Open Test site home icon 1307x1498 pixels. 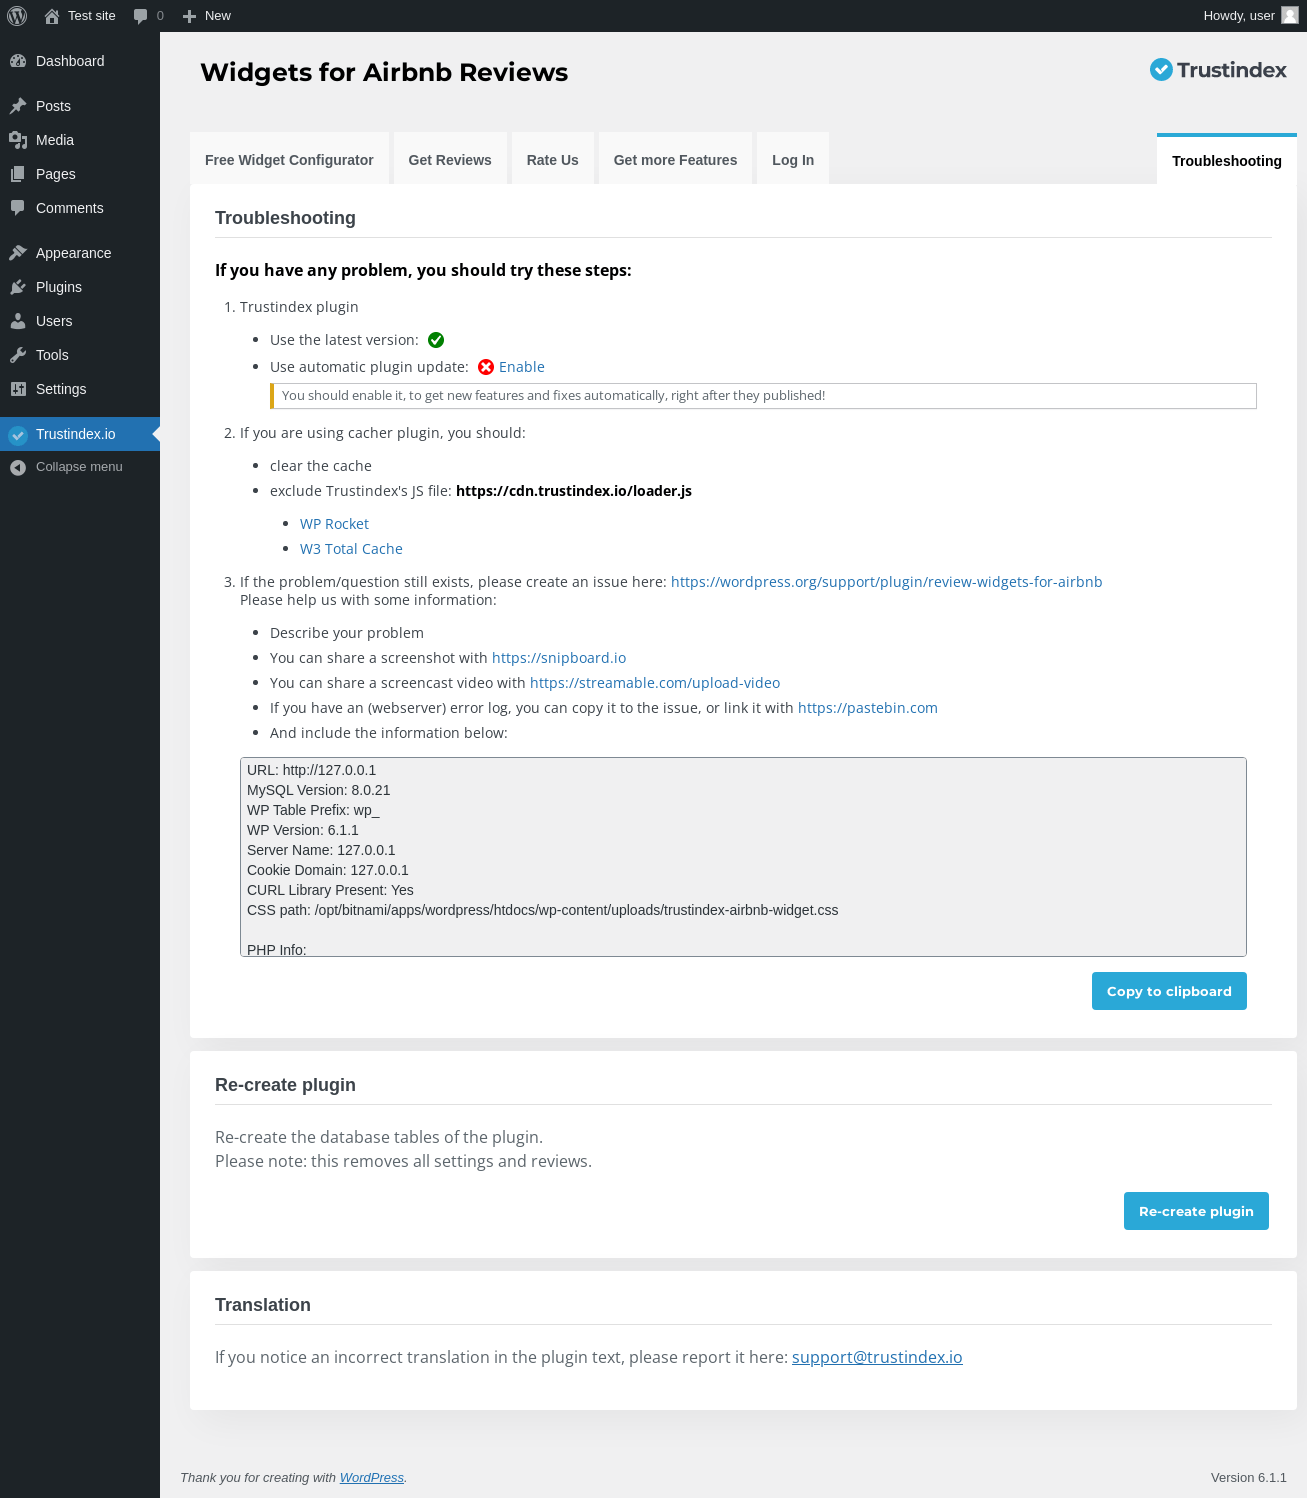coord(52,16)
